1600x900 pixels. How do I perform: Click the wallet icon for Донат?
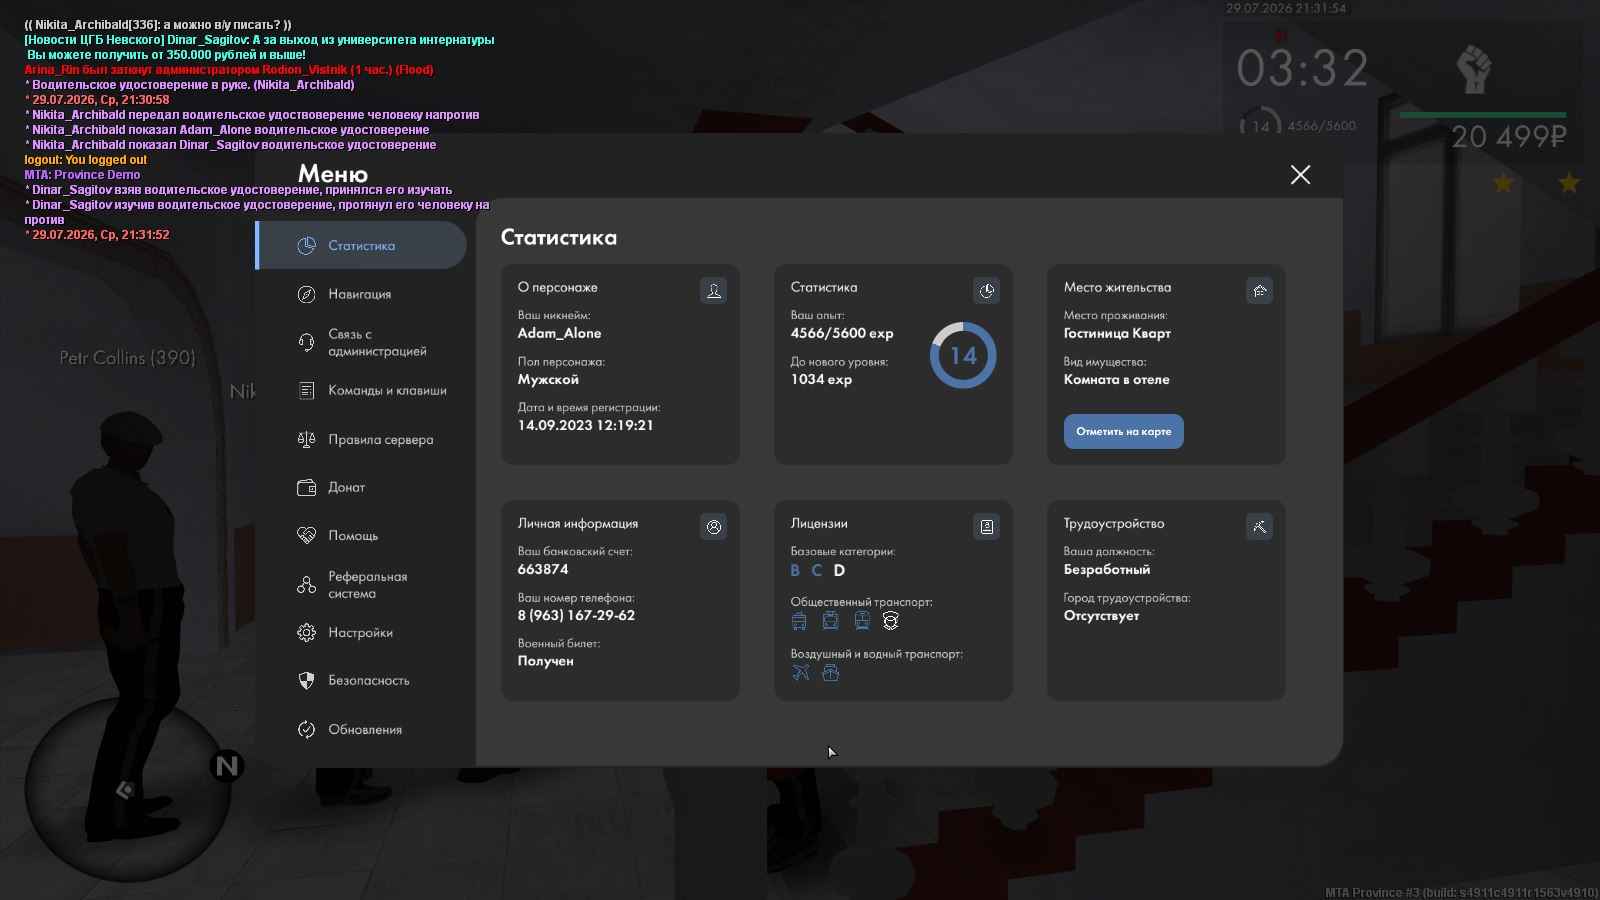(x=306, y=488)
